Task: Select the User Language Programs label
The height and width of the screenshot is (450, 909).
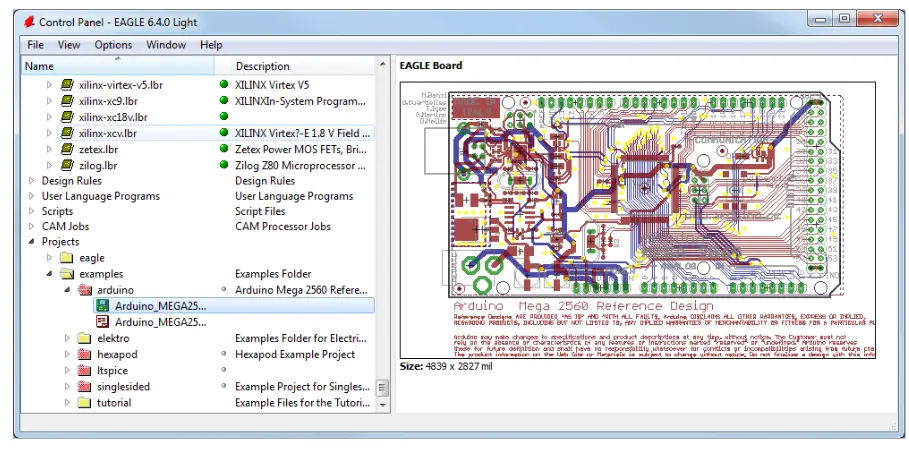Action: point(100,196)
